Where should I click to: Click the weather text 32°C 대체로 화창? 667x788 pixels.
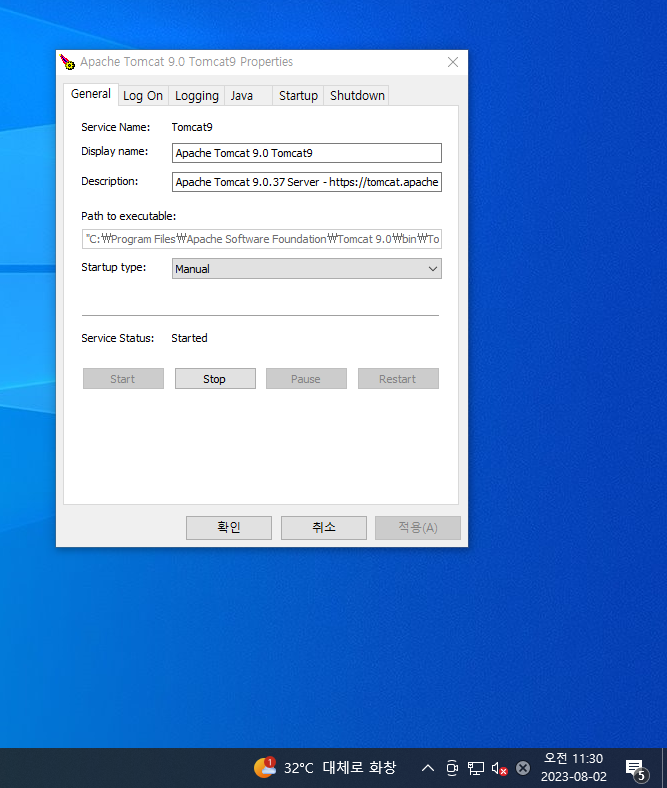pos(340,768)
